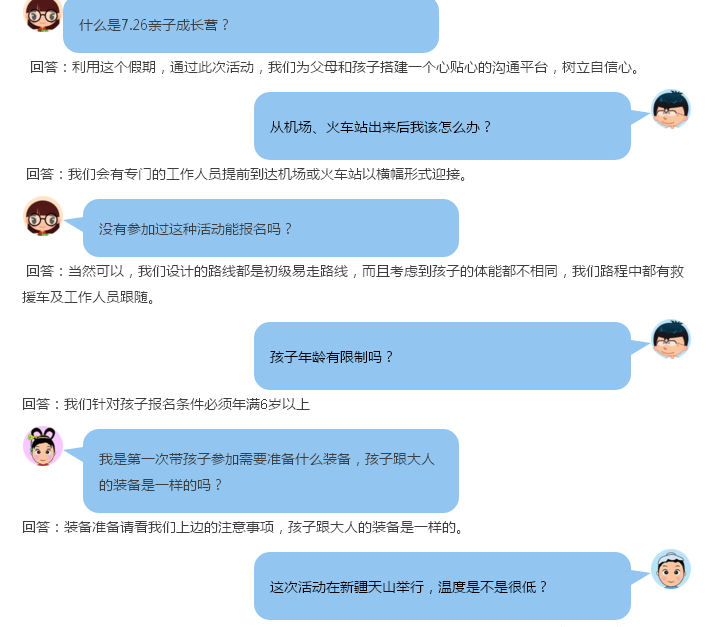Click the white-cap boy avatar beside 新疆天山 question

pos(671,570)
